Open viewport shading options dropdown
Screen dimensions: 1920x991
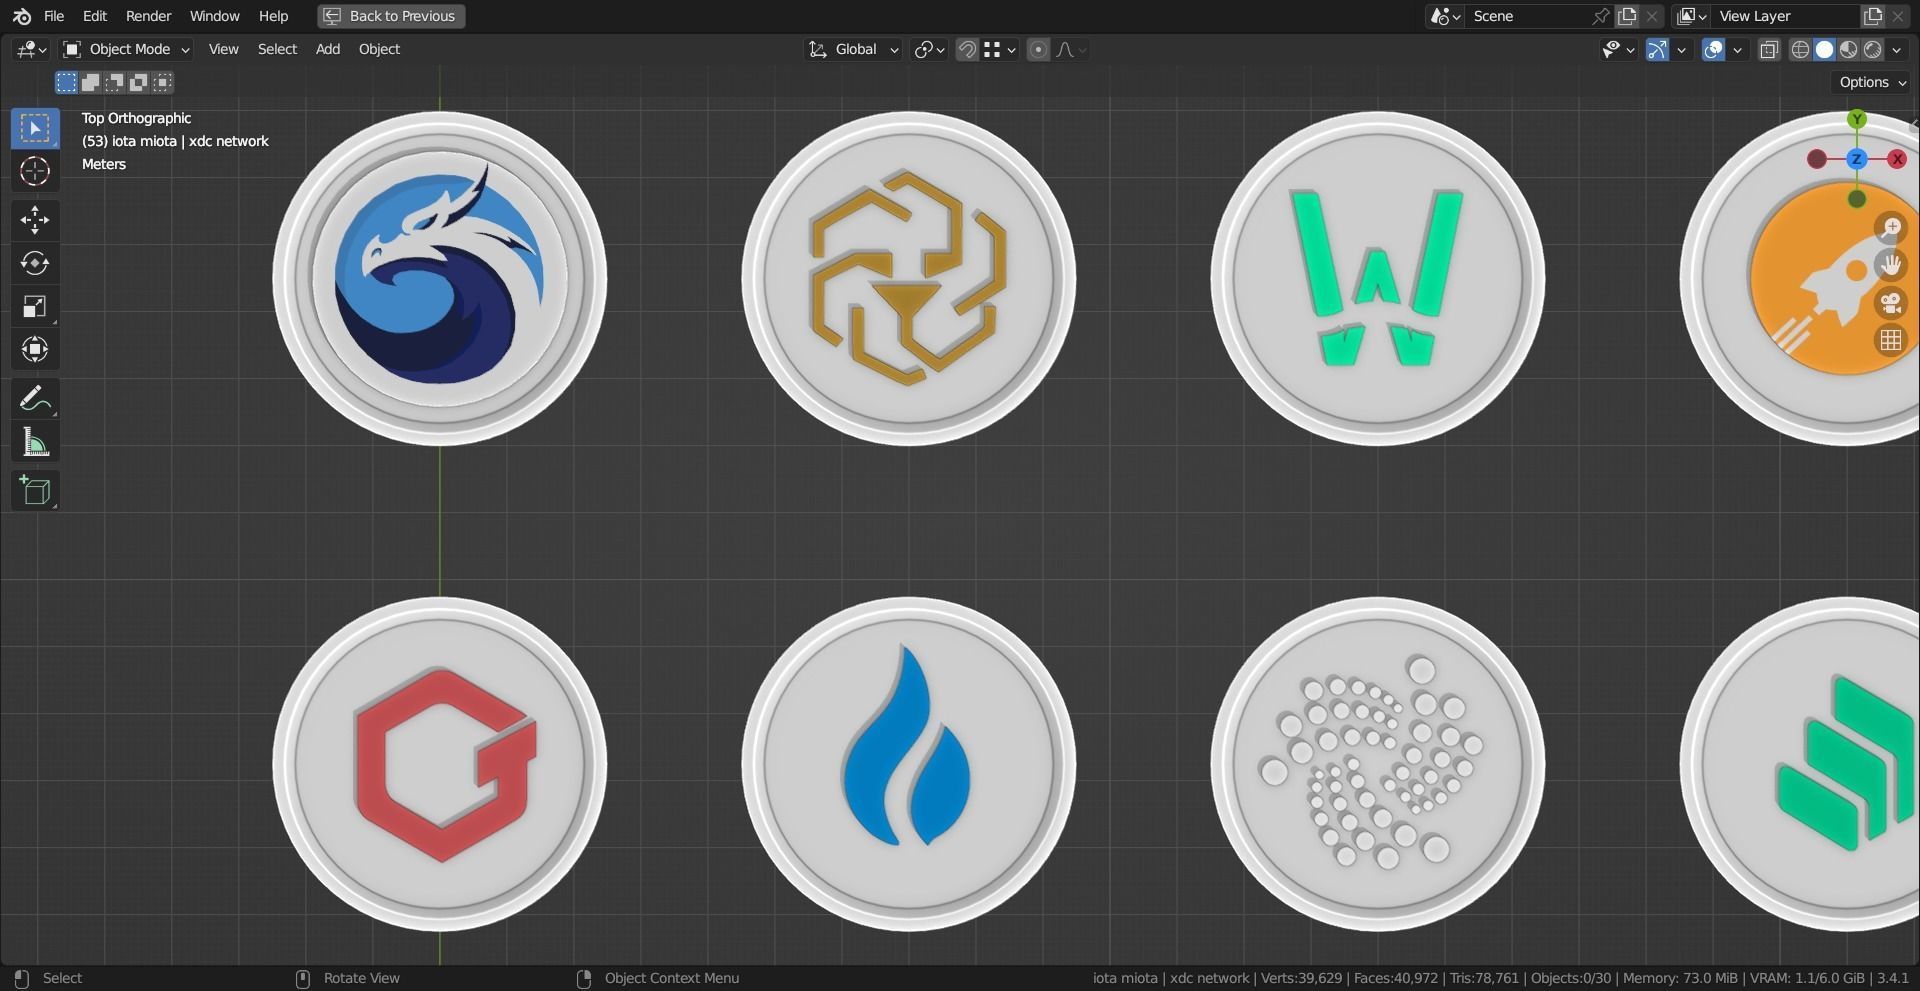(1897, 49)
